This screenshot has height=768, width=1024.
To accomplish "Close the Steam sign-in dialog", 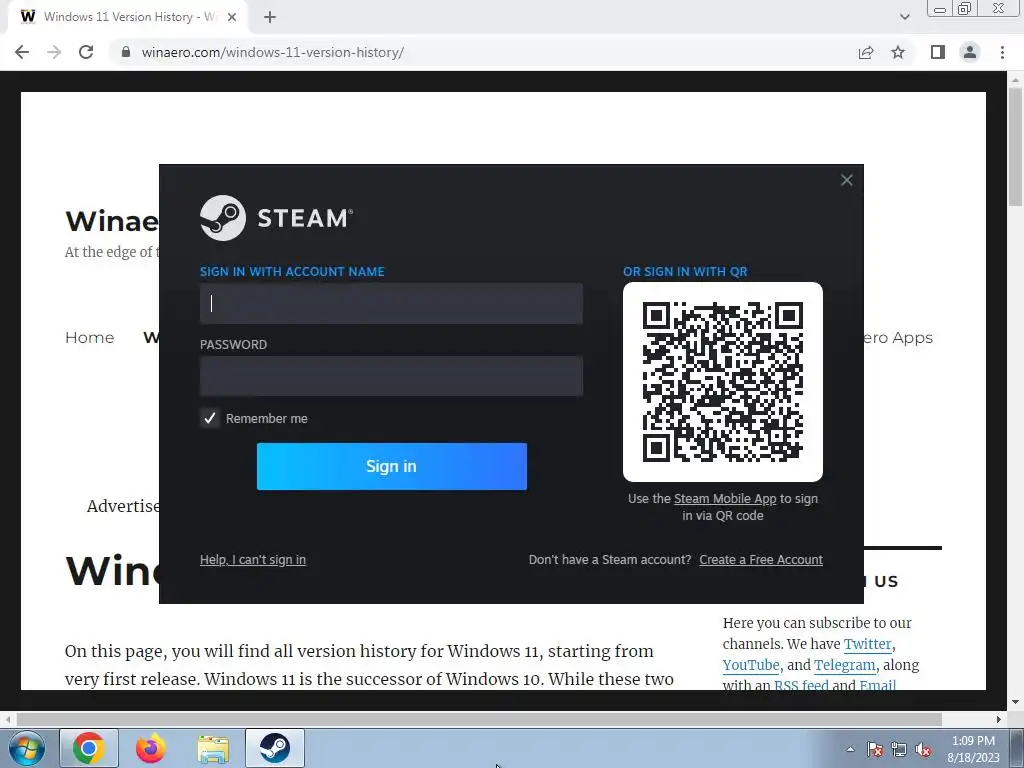I will 846,180.
